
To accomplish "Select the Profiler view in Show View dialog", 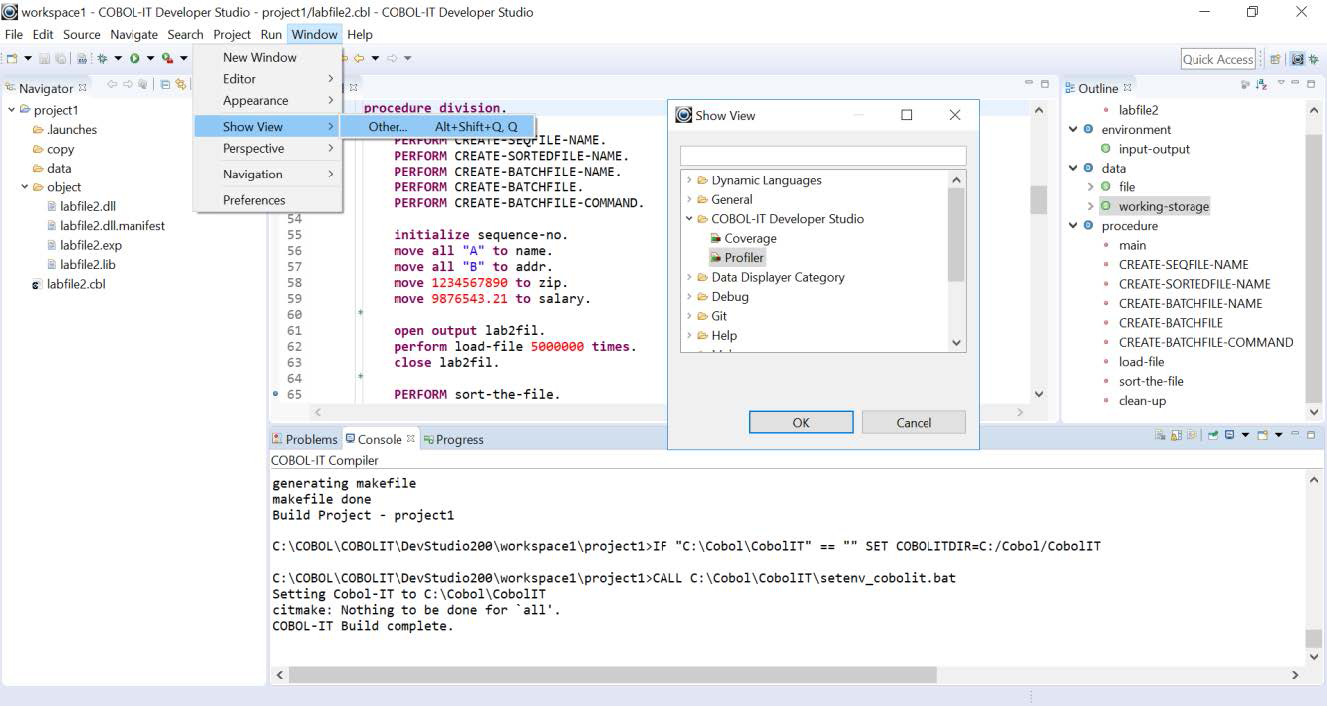I will click(x=743, y=257).
